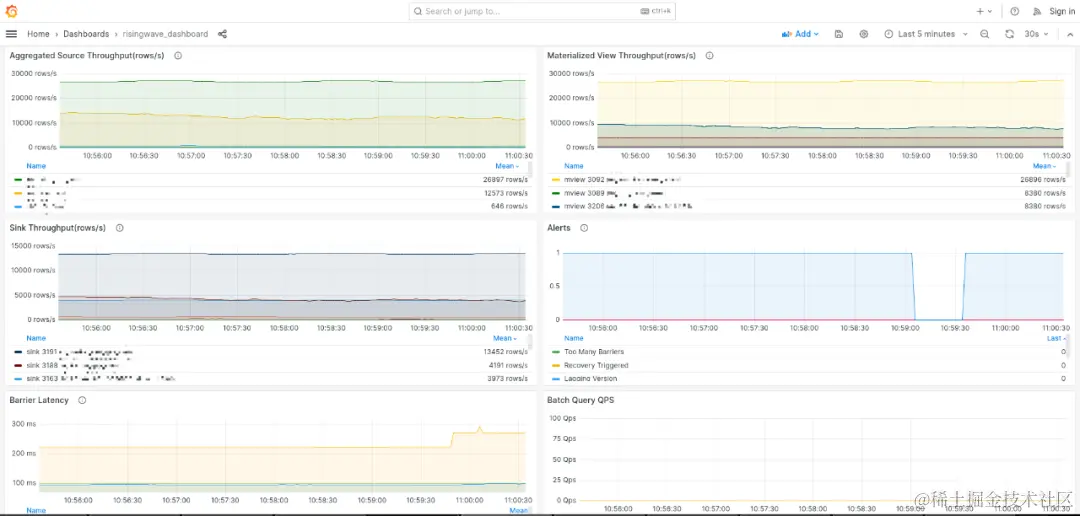The height and width of the screenshot is (516, 1080).
Task: Sort Materialized View legend by Mean
Action: 1045,166
